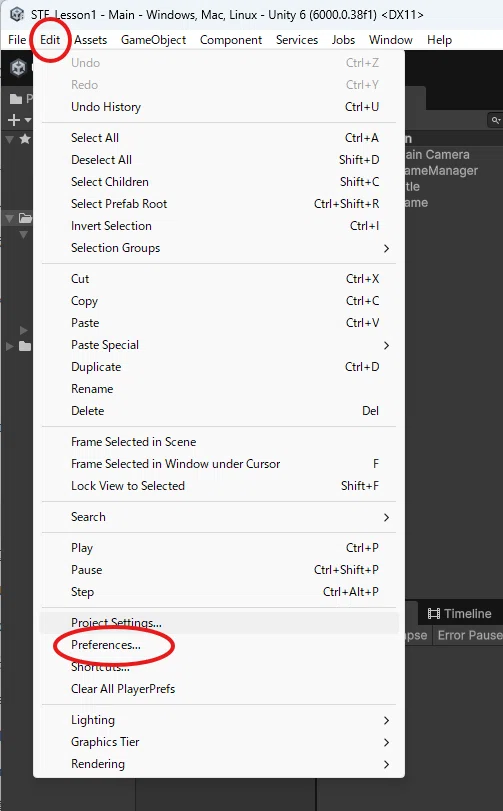
Task: Choose Step from the Edit menu
Action: point(219,592)
